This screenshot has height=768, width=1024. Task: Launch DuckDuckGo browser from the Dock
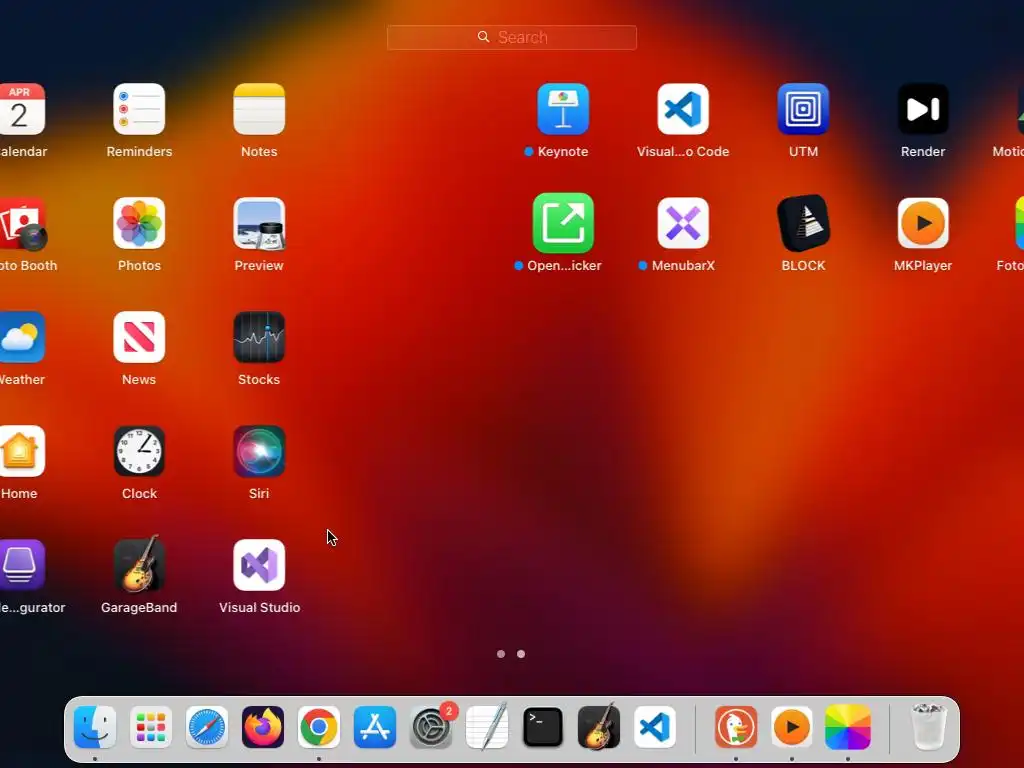736,727
